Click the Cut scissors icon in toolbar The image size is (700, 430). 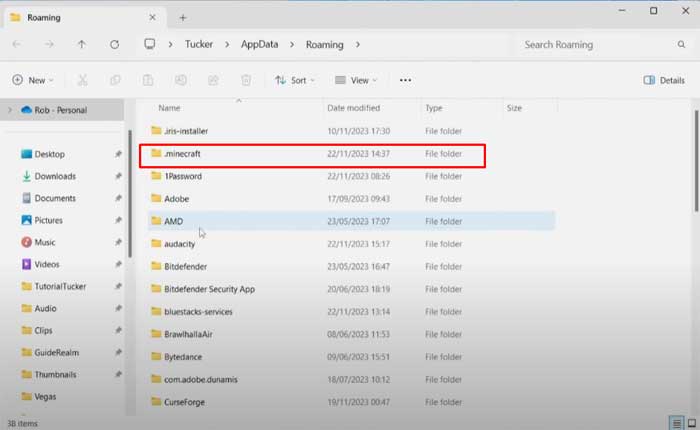pos(83,80)
